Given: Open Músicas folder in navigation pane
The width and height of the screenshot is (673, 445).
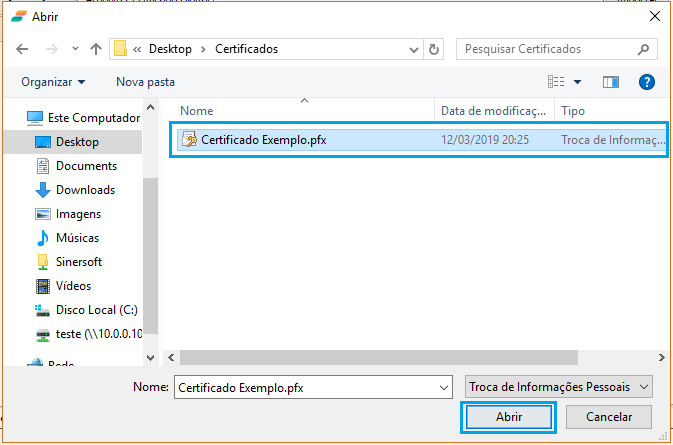Looking at the screenshot, I should (77, 238).
